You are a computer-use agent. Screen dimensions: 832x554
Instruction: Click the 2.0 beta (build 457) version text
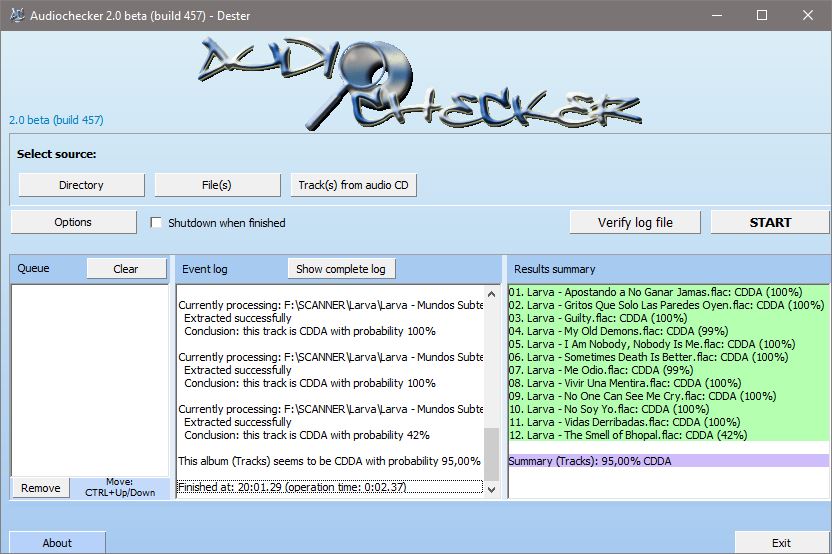tap(56, 120)
